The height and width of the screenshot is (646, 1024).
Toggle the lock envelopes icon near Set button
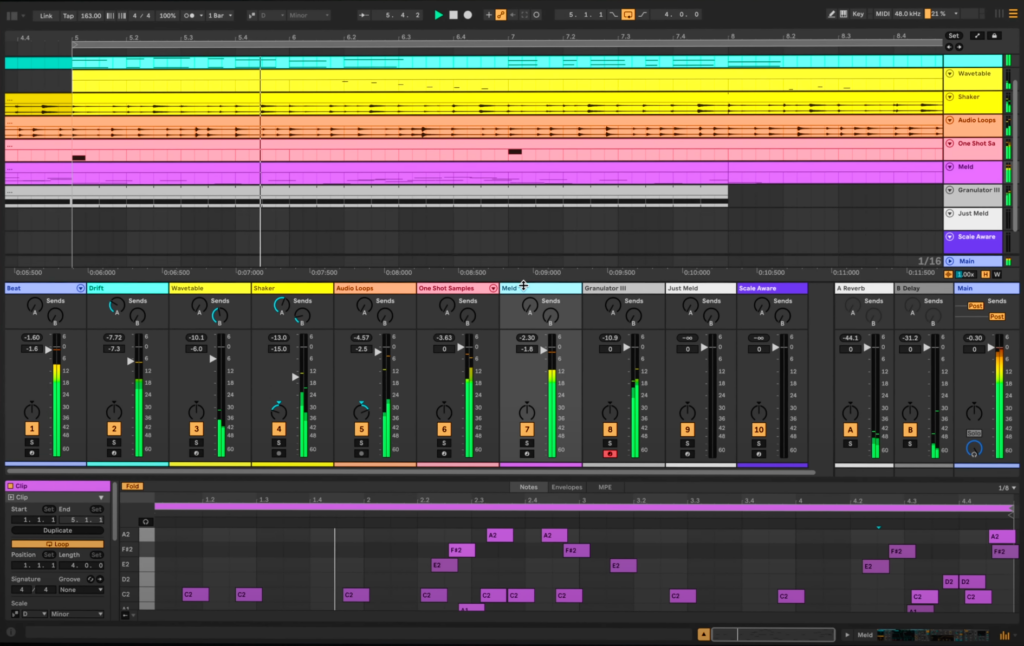(995, 36)
